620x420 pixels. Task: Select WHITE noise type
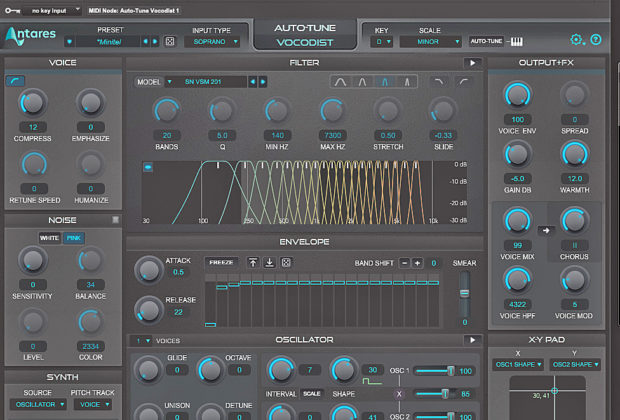click(x=49, y=238)
